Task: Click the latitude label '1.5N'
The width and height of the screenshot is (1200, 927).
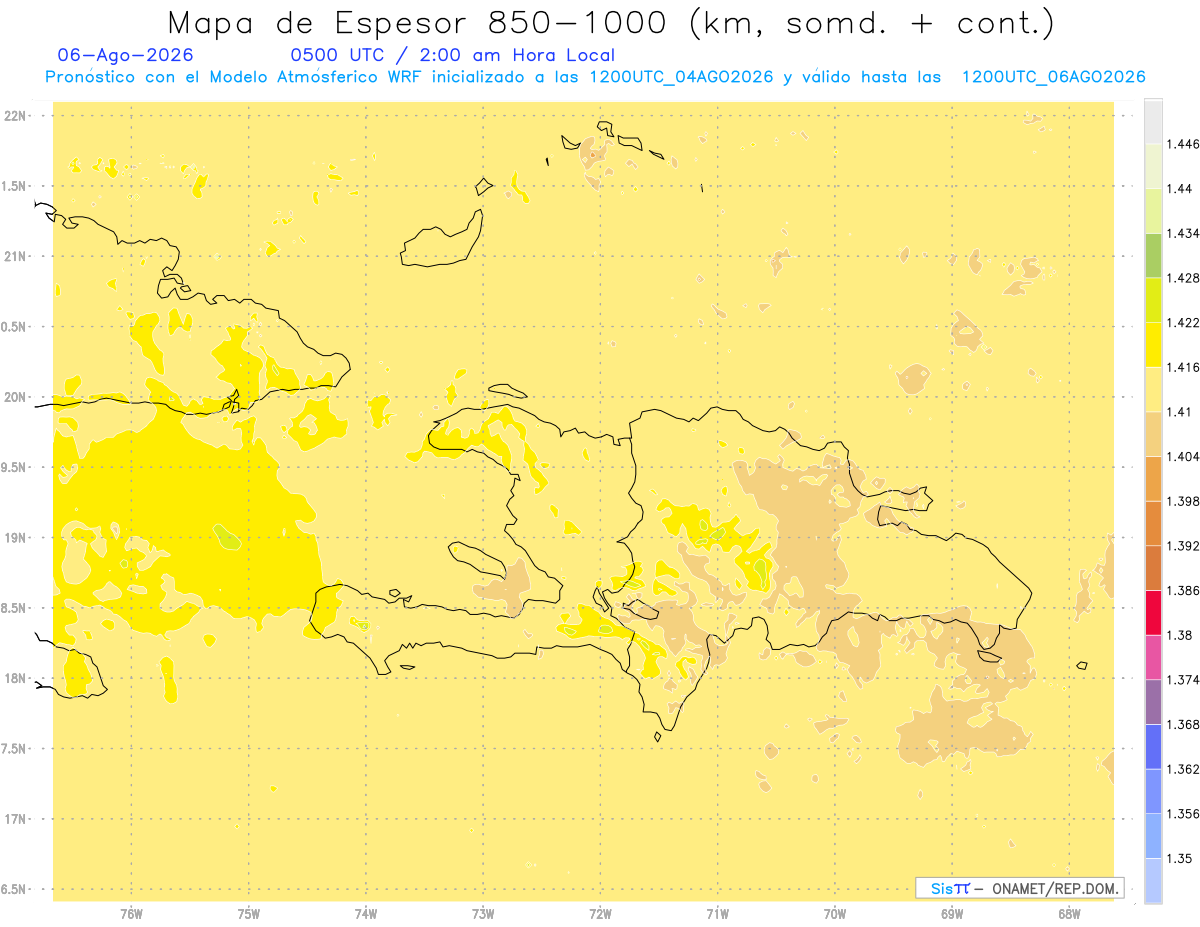Action: pos(15,186)
